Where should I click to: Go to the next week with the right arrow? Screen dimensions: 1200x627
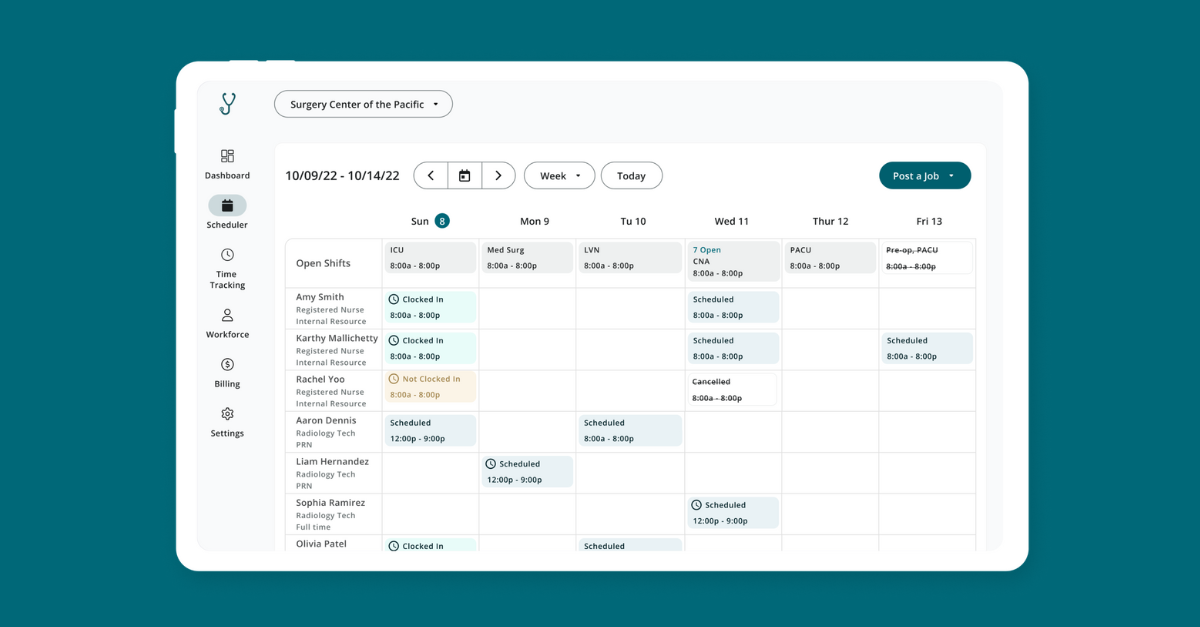498,175
